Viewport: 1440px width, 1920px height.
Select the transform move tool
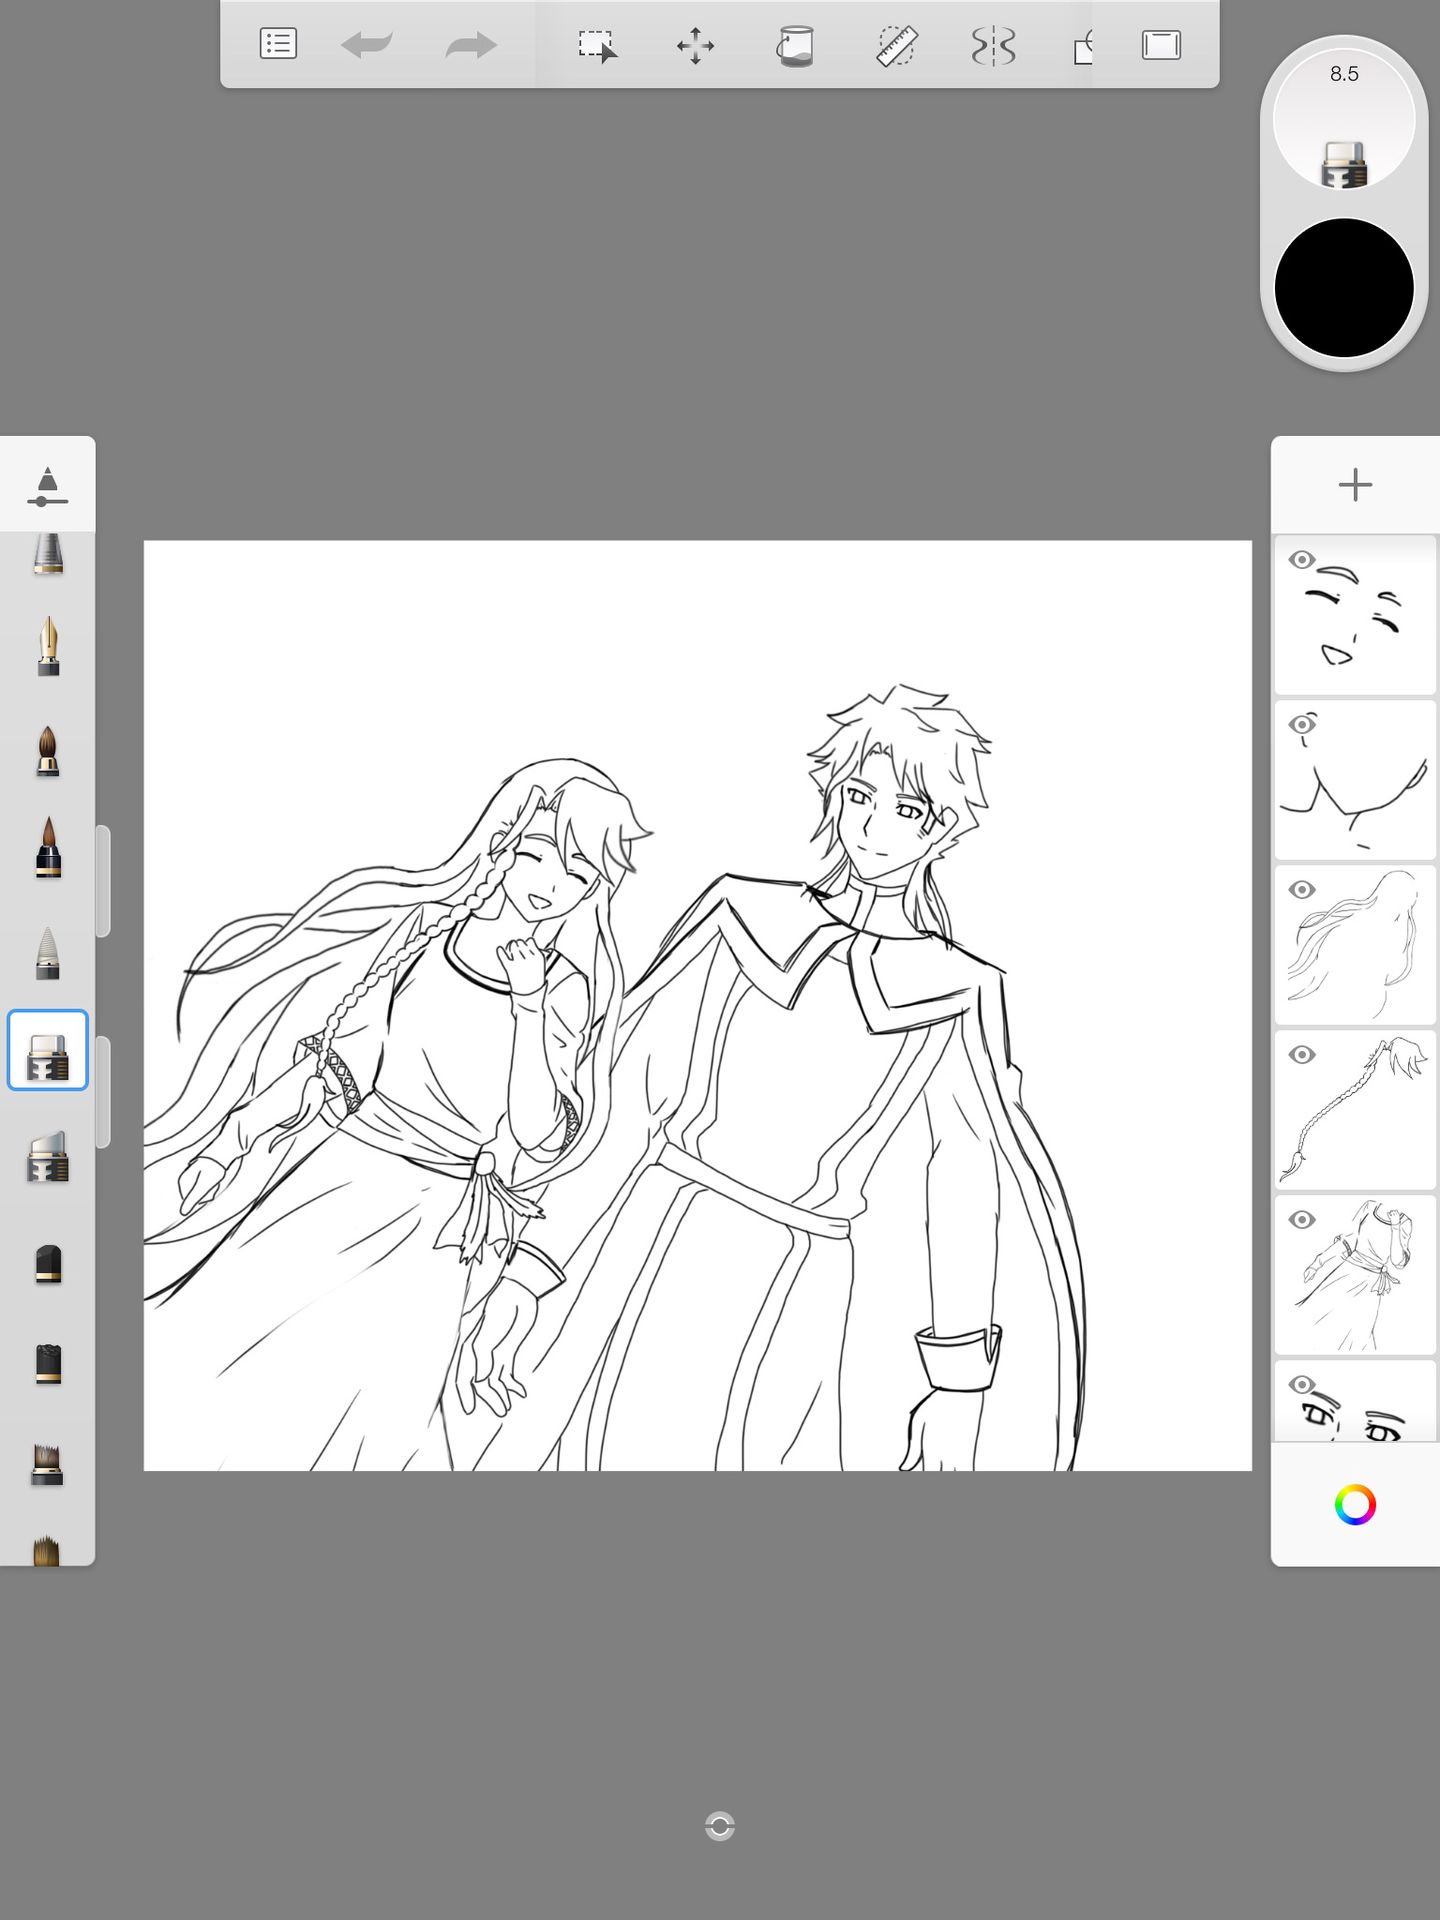[695, 46]
